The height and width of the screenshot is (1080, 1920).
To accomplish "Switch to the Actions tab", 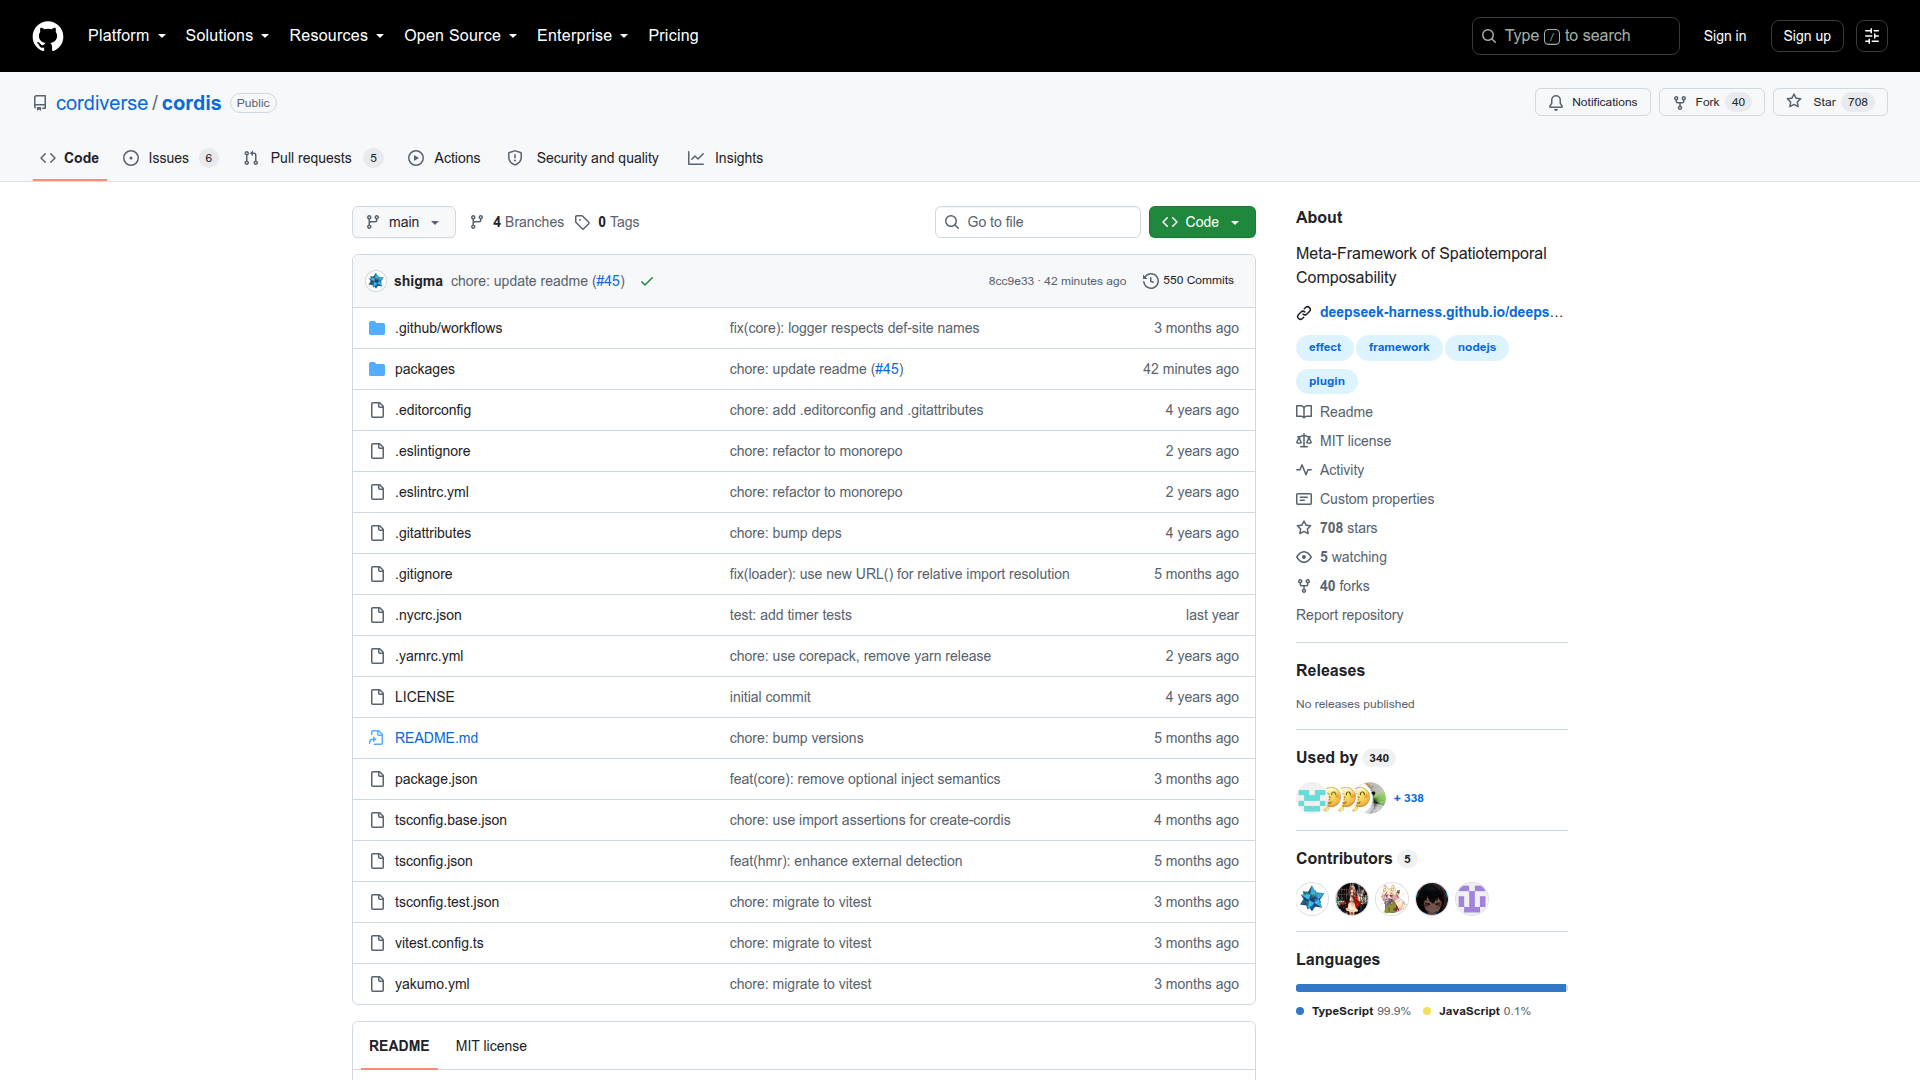I will [444, 158].
